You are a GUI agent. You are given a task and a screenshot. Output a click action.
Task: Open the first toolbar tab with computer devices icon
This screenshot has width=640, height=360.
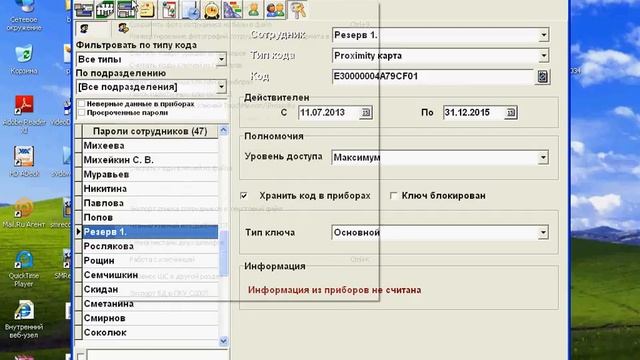[x=84, y=9]
